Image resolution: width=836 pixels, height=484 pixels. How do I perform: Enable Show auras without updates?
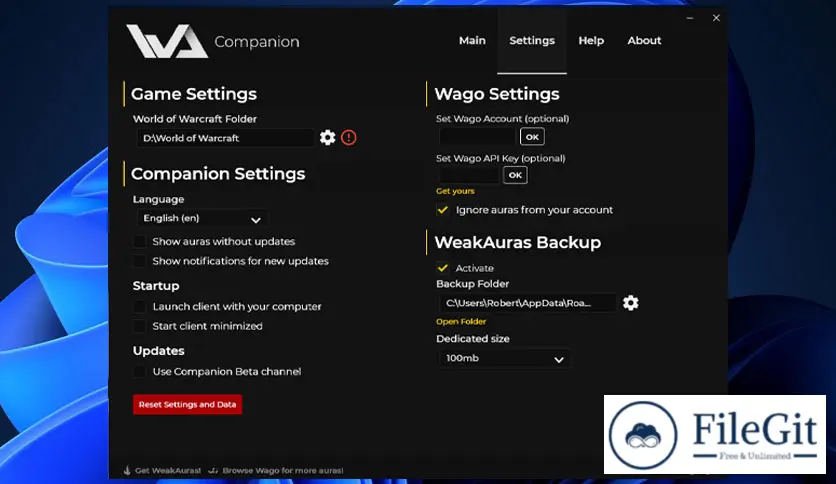140,241
